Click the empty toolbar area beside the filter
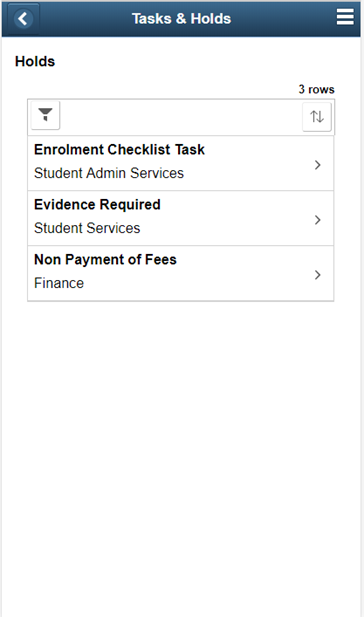Viewport: 364px width, 617px height. coord(181,117)
